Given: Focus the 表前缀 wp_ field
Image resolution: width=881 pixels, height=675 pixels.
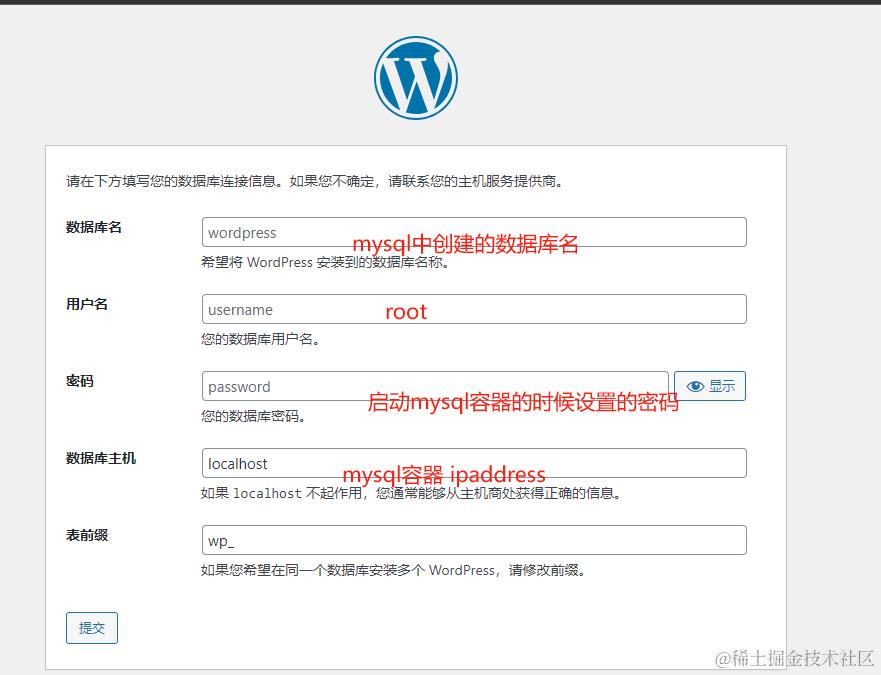Looking at the screenshot, I should (474, 540).
